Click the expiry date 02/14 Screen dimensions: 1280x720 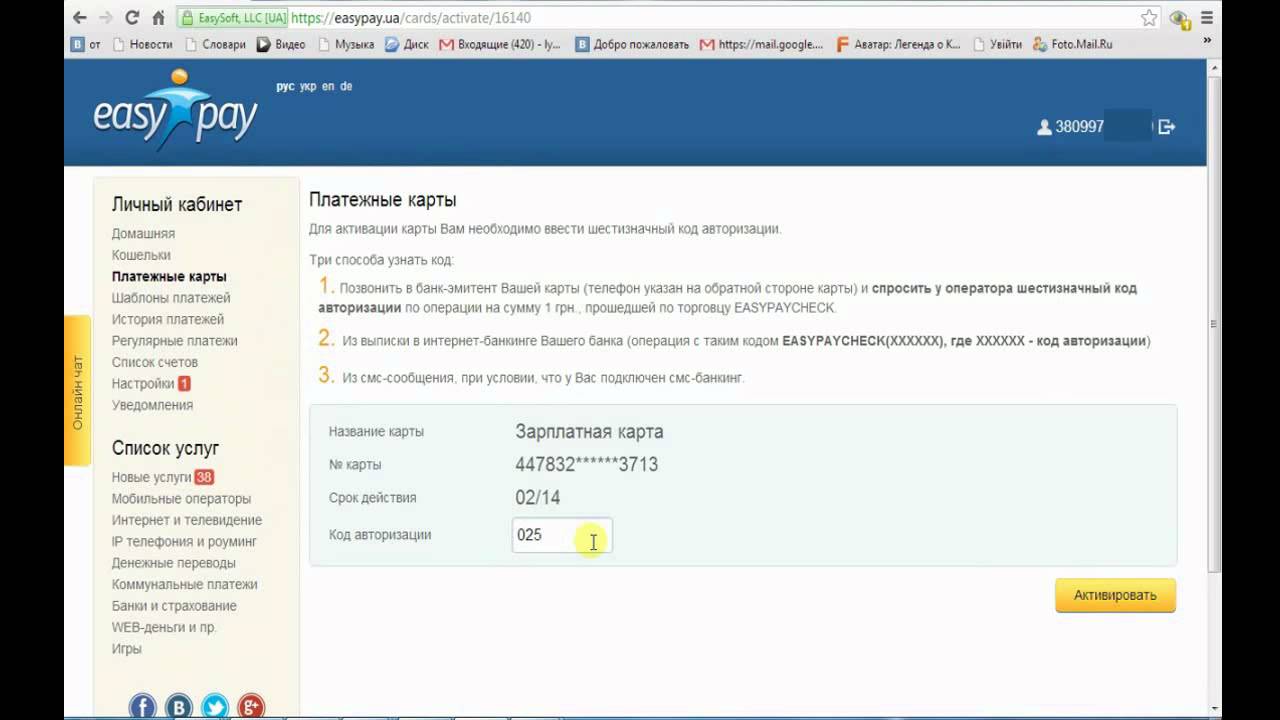538,498
